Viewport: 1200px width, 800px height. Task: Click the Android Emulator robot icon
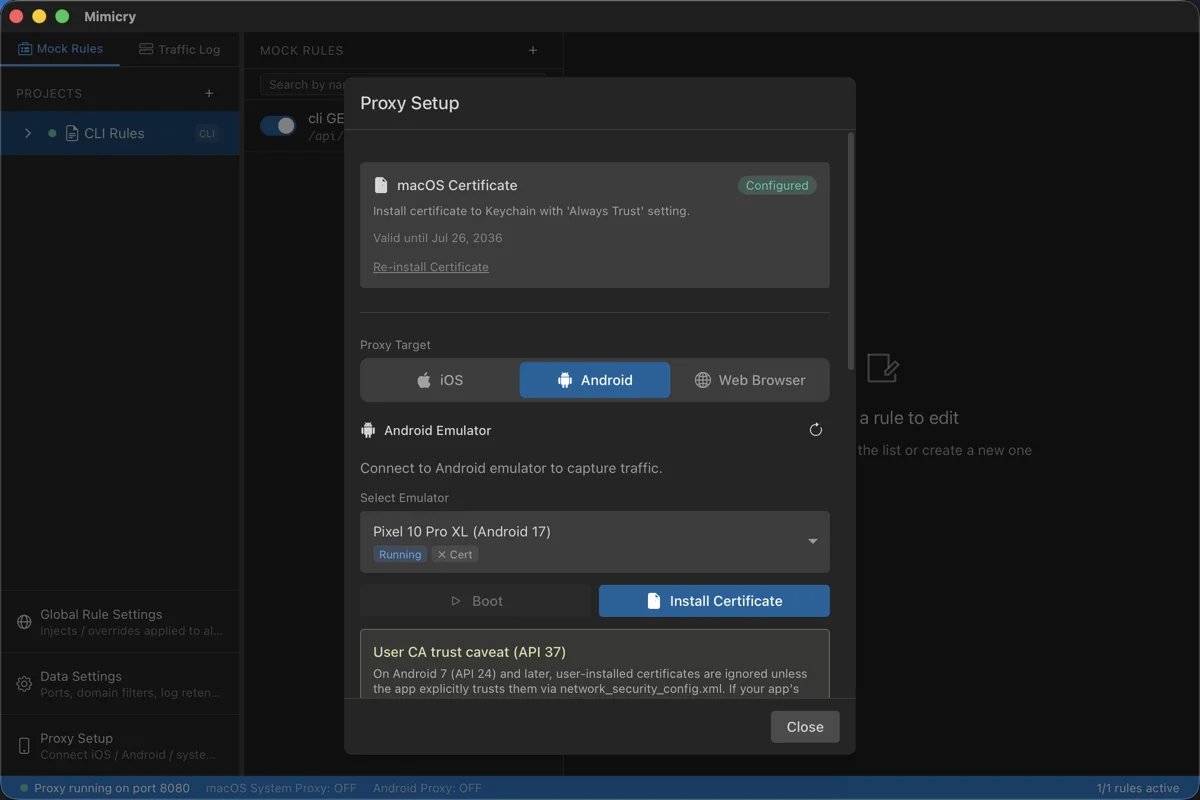(368, 430)
